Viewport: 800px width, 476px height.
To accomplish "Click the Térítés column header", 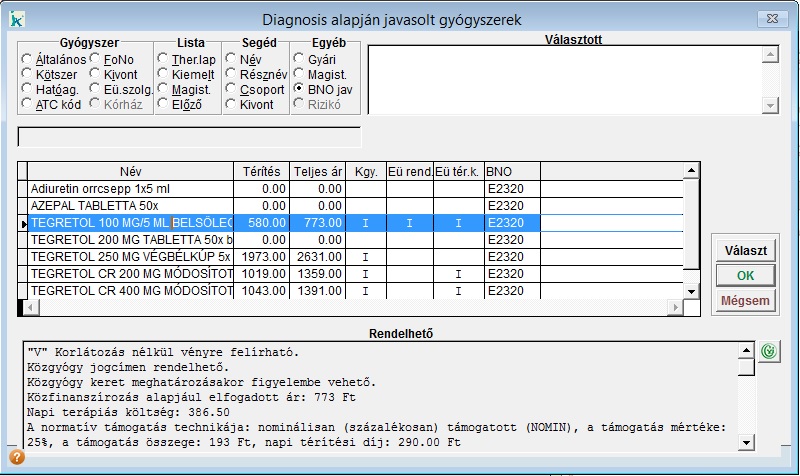I will click(259, 171).
